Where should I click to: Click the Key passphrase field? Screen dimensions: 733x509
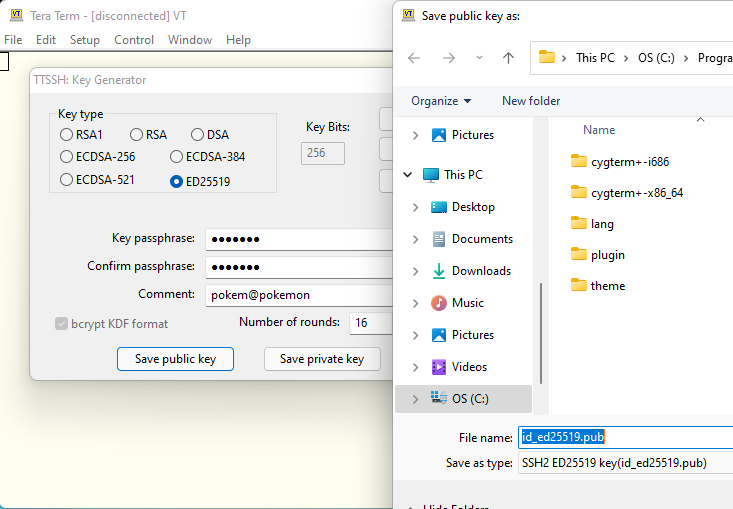(299, 239)
